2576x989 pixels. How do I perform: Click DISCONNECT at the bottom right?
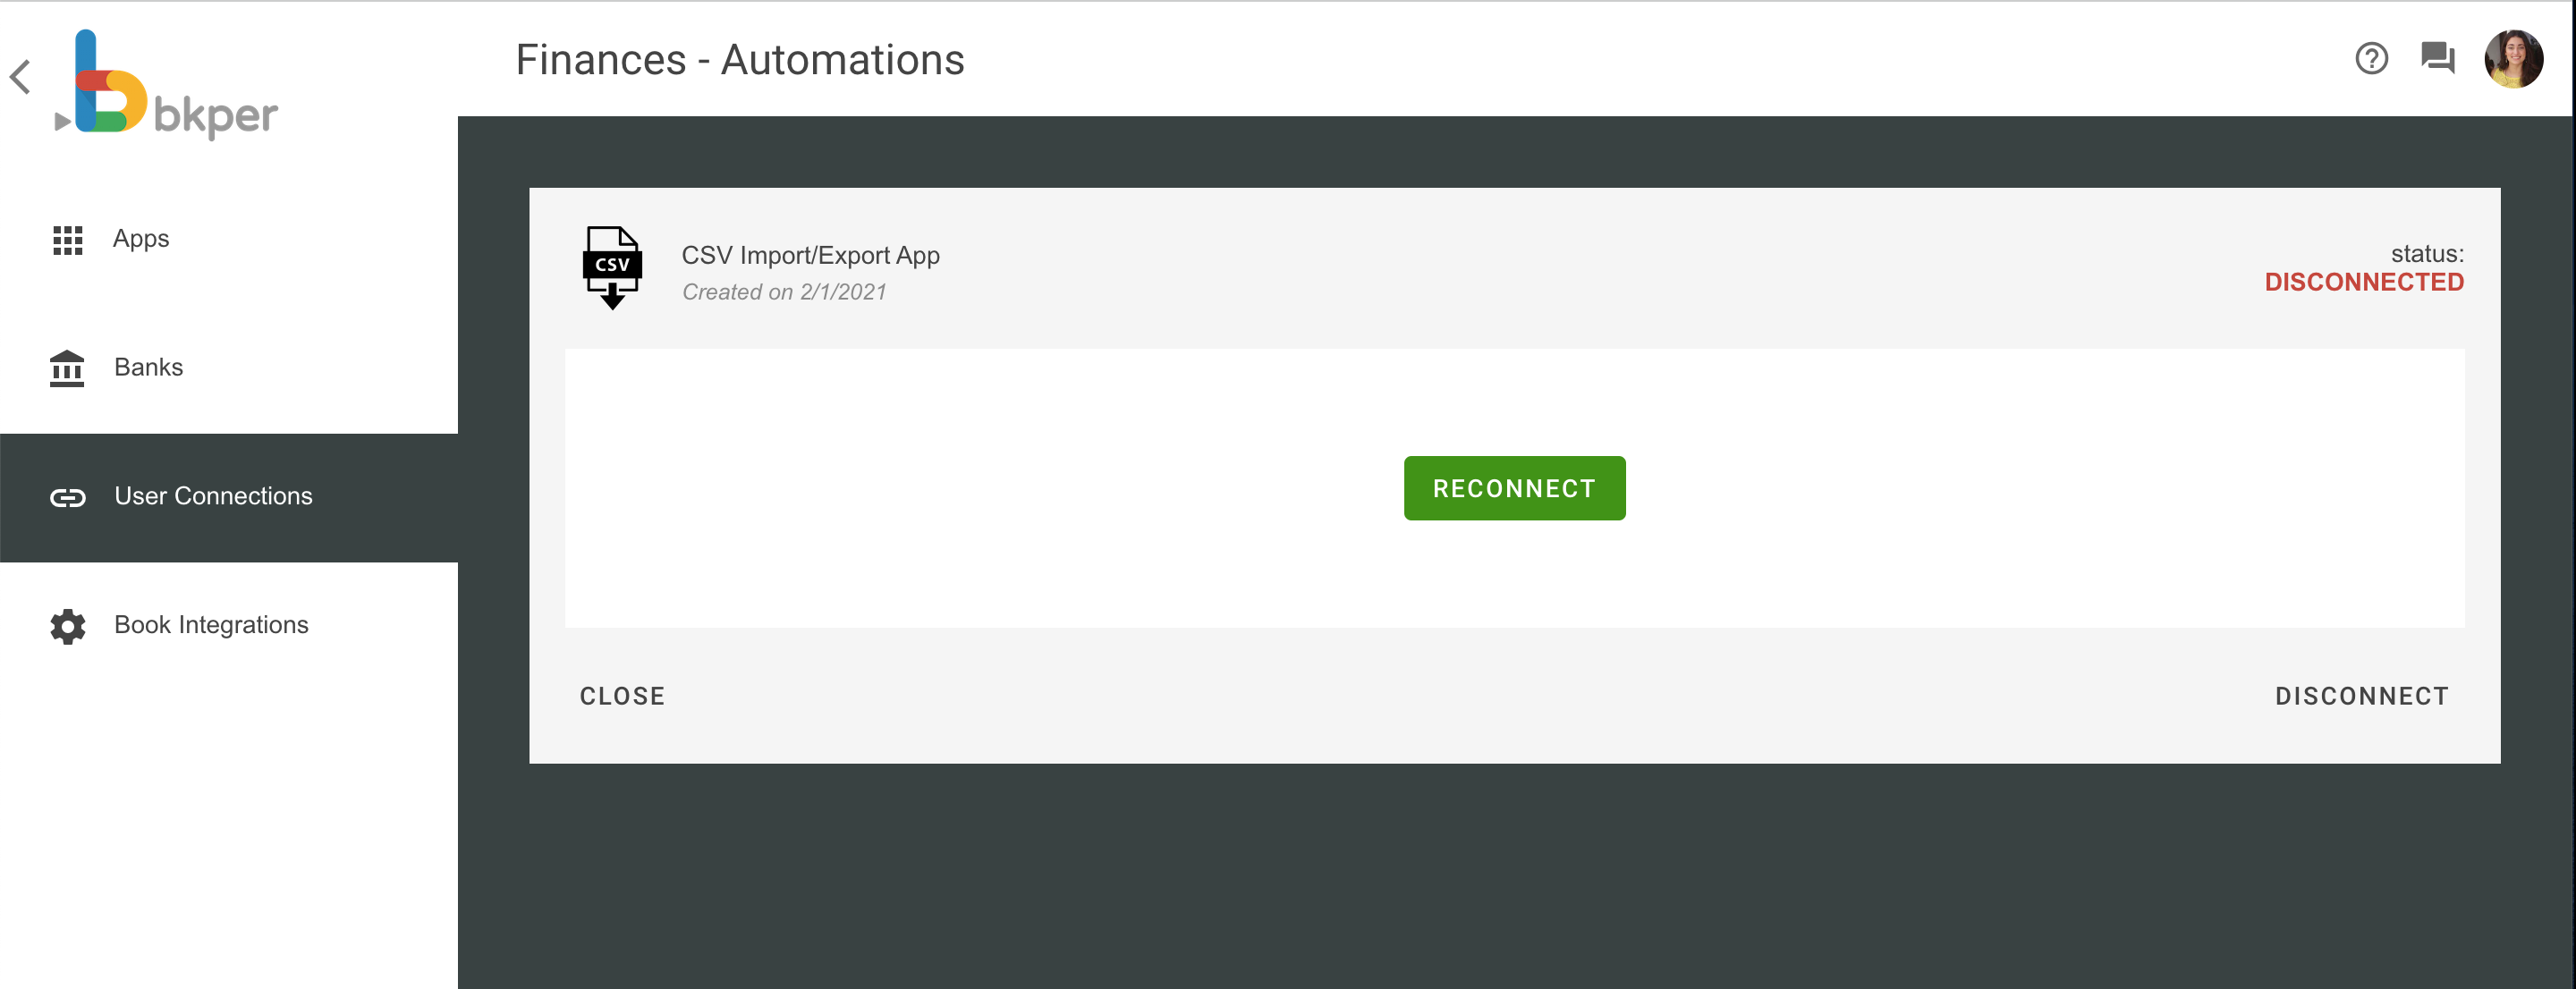pos(2362,695)
